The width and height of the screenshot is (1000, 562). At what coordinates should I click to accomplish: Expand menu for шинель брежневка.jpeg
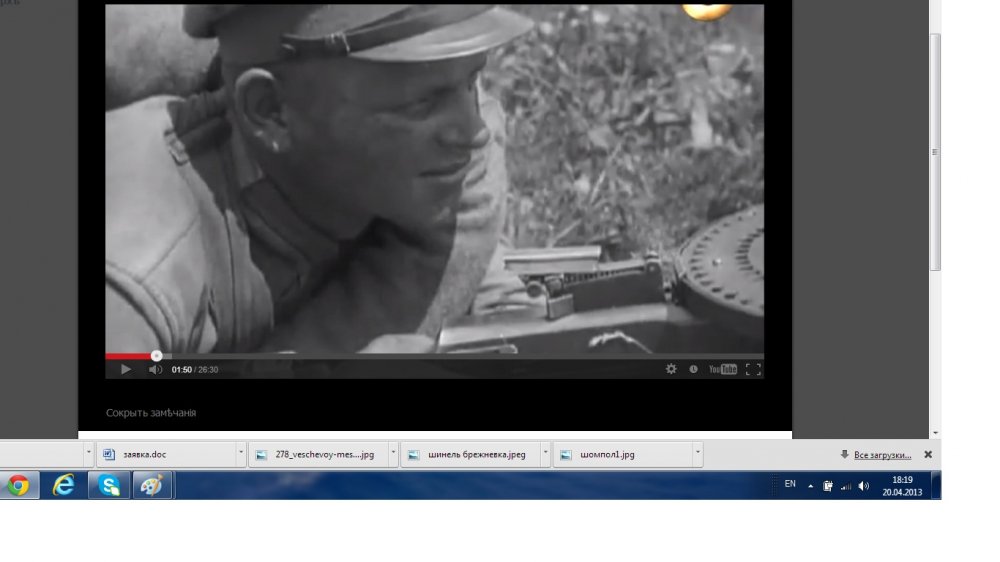[545, 454]
